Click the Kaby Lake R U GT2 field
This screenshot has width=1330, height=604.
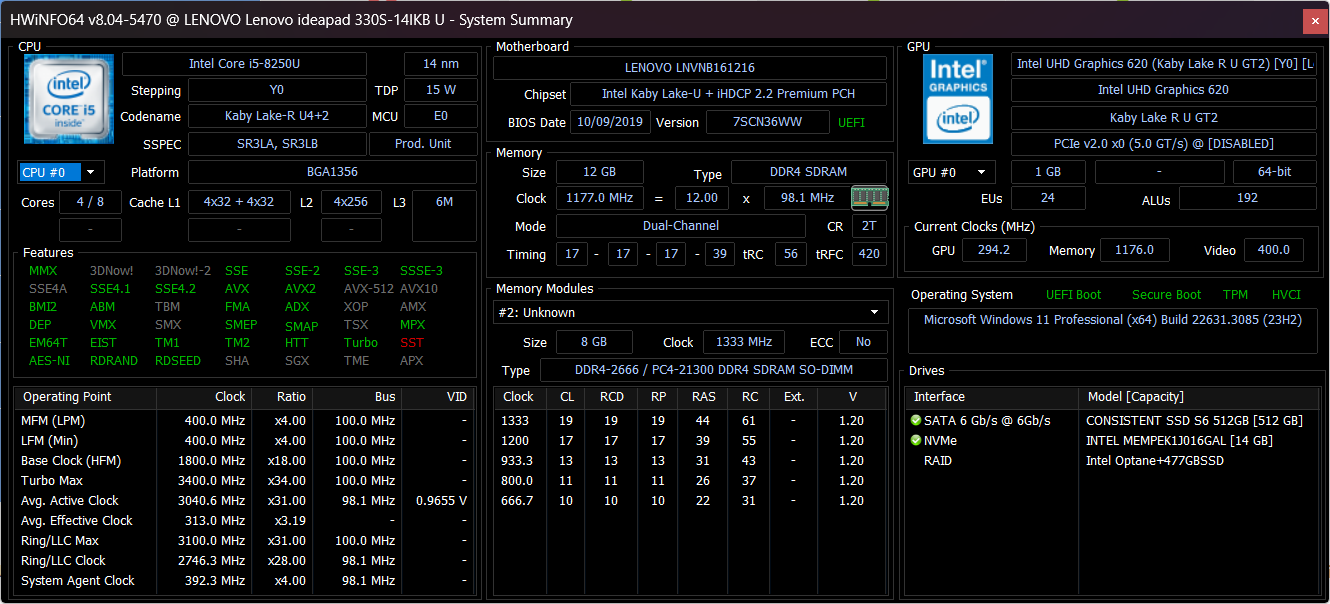click(x=1163, y=117)
